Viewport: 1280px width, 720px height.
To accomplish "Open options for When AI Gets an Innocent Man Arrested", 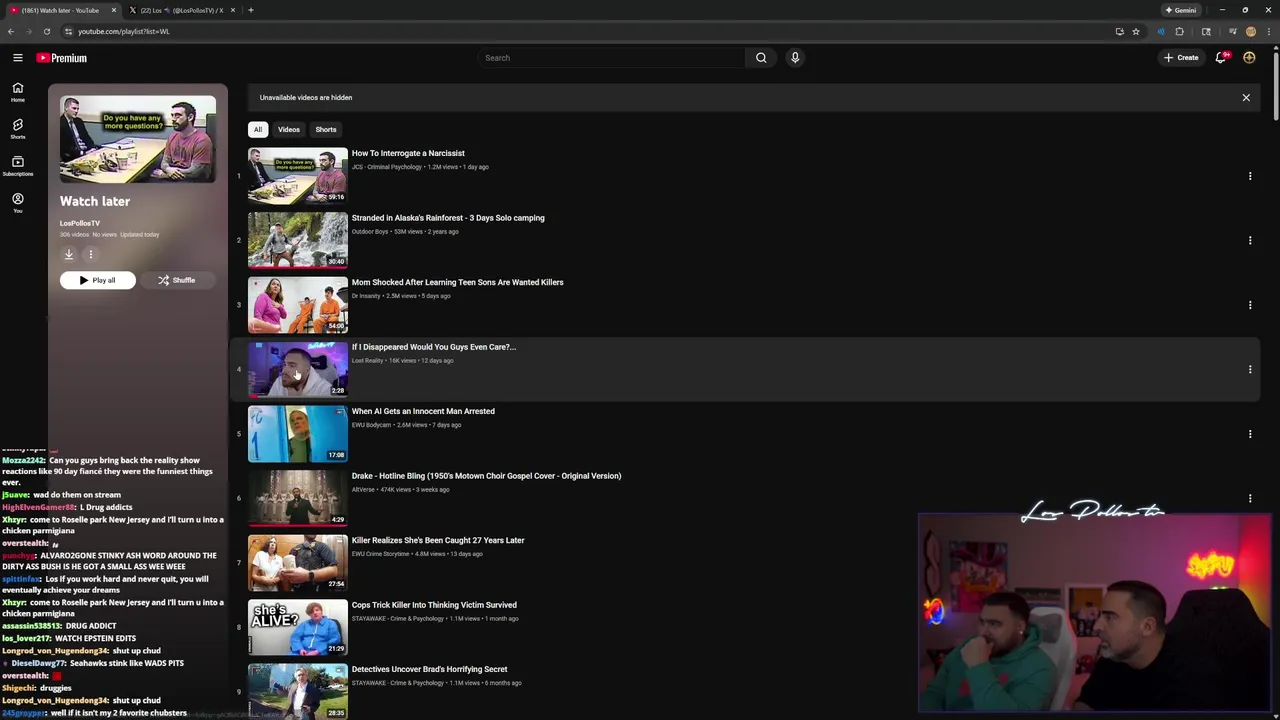I will coord(1250,434).
